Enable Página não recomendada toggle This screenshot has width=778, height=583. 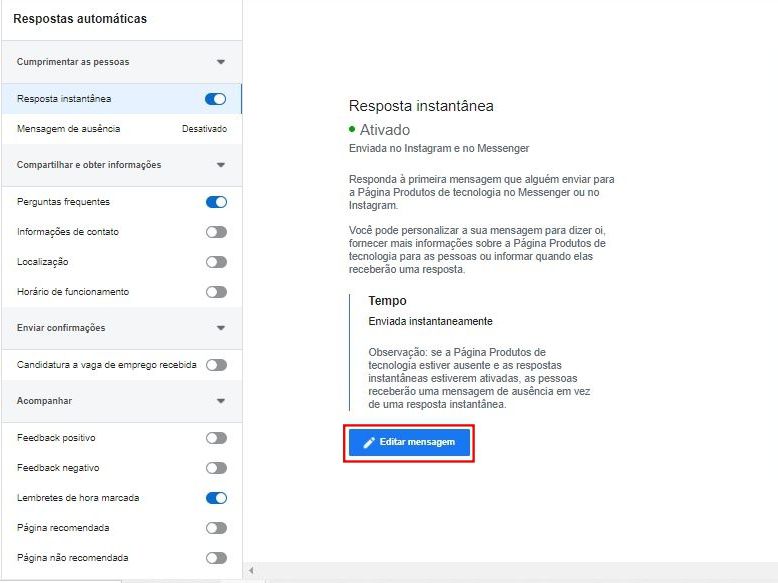(x=216, y=558)
